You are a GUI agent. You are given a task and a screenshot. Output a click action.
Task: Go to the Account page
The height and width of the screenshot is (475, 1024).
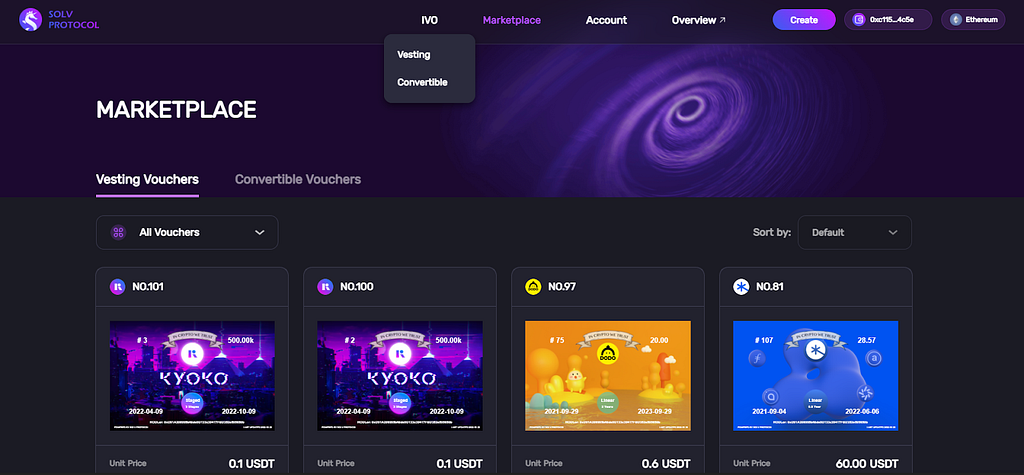pyautogui.click(x=606, y=20)
